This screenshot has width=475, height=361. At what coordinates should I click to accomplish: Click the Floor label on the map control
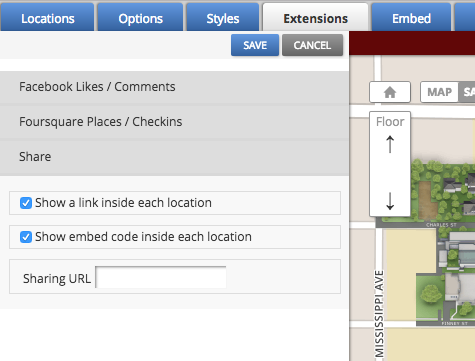[390, 122]
